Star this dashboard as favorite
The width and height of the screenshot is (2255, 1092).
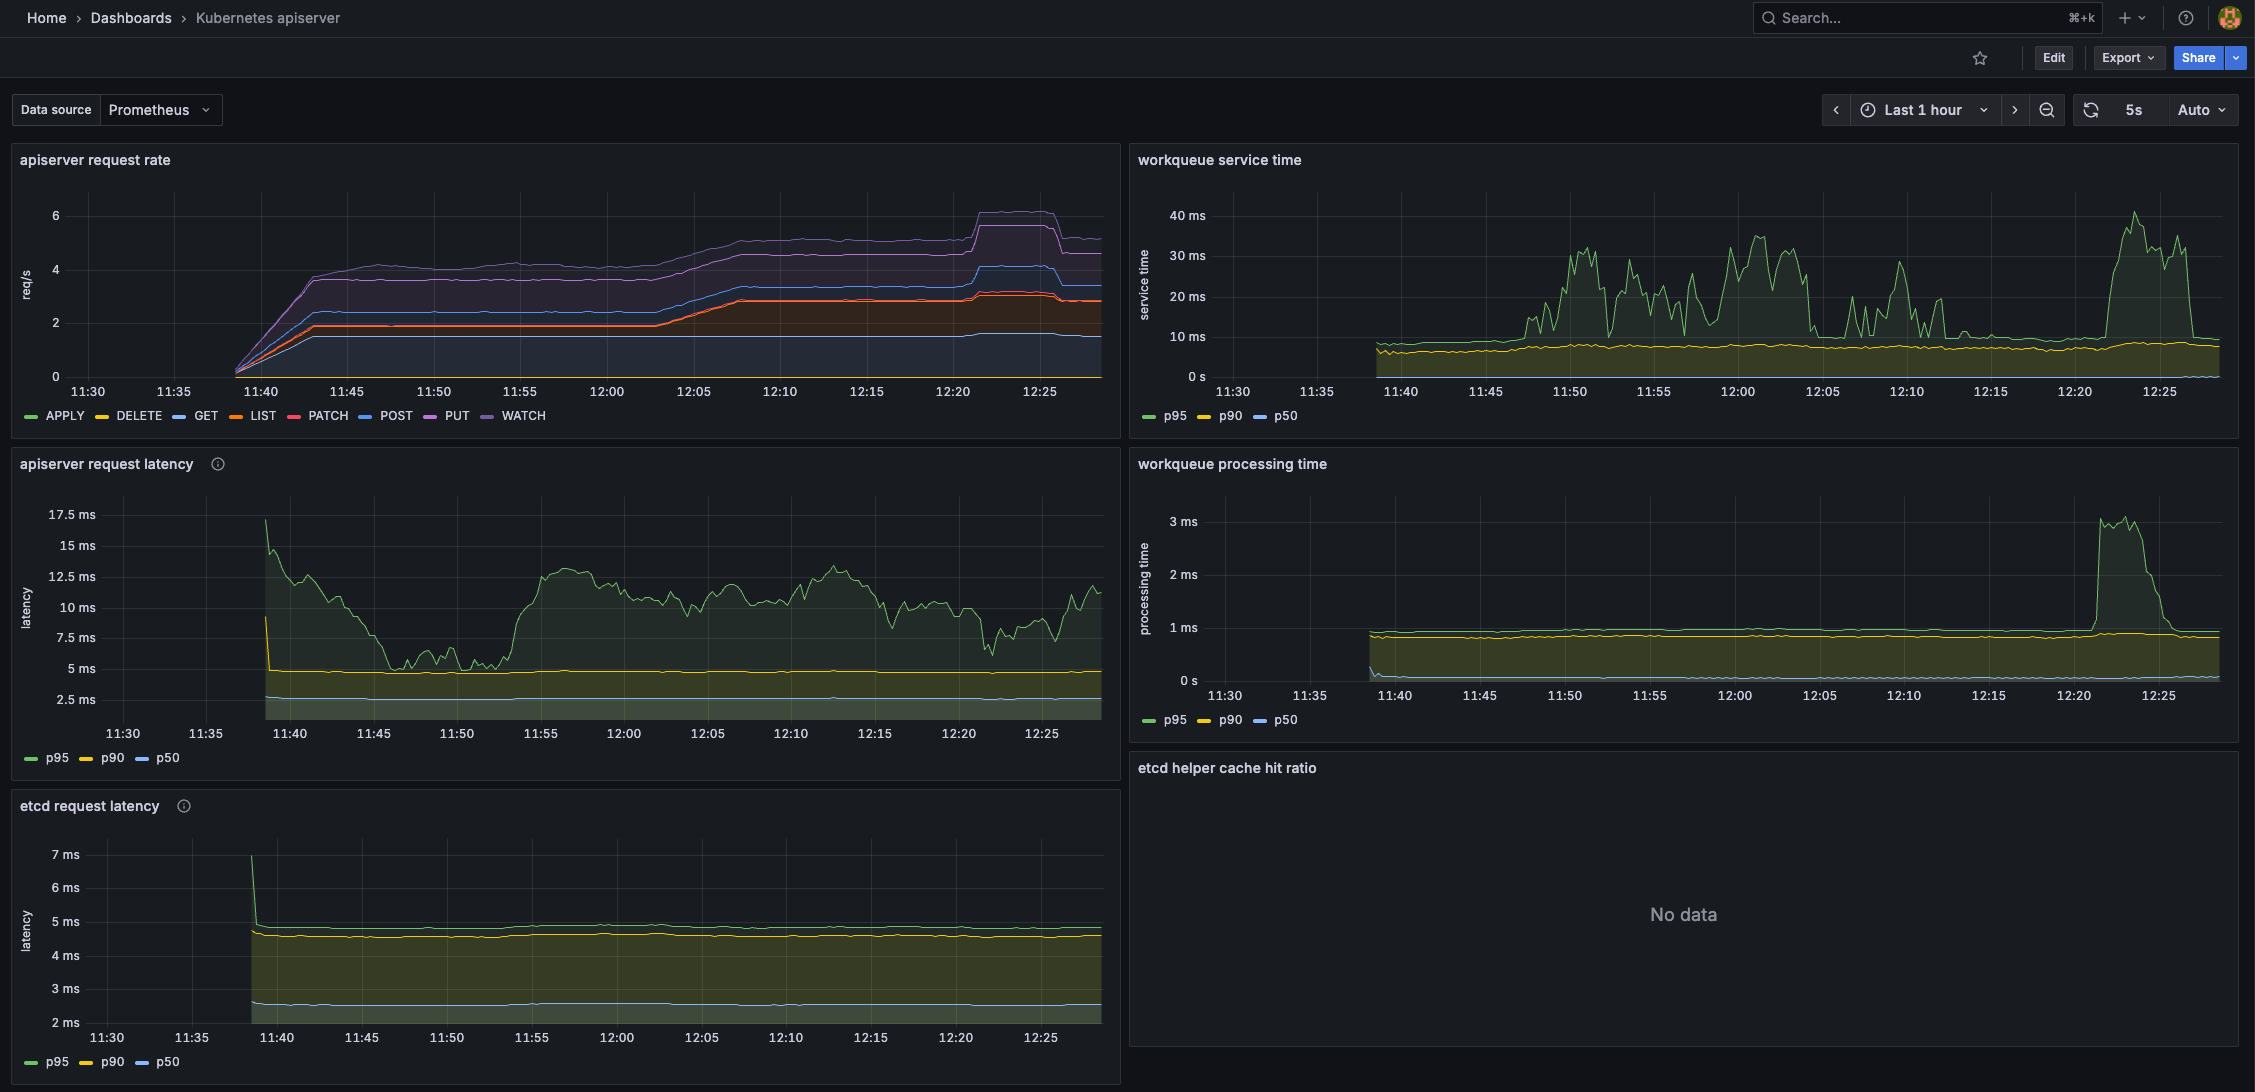1980,58
